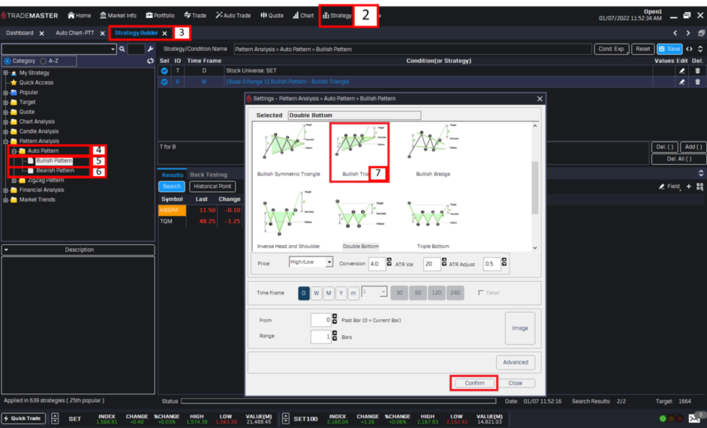Select the Bearish Pattern tree item
The height and width of the screenshot is (428, 707).
pos(56,171)
